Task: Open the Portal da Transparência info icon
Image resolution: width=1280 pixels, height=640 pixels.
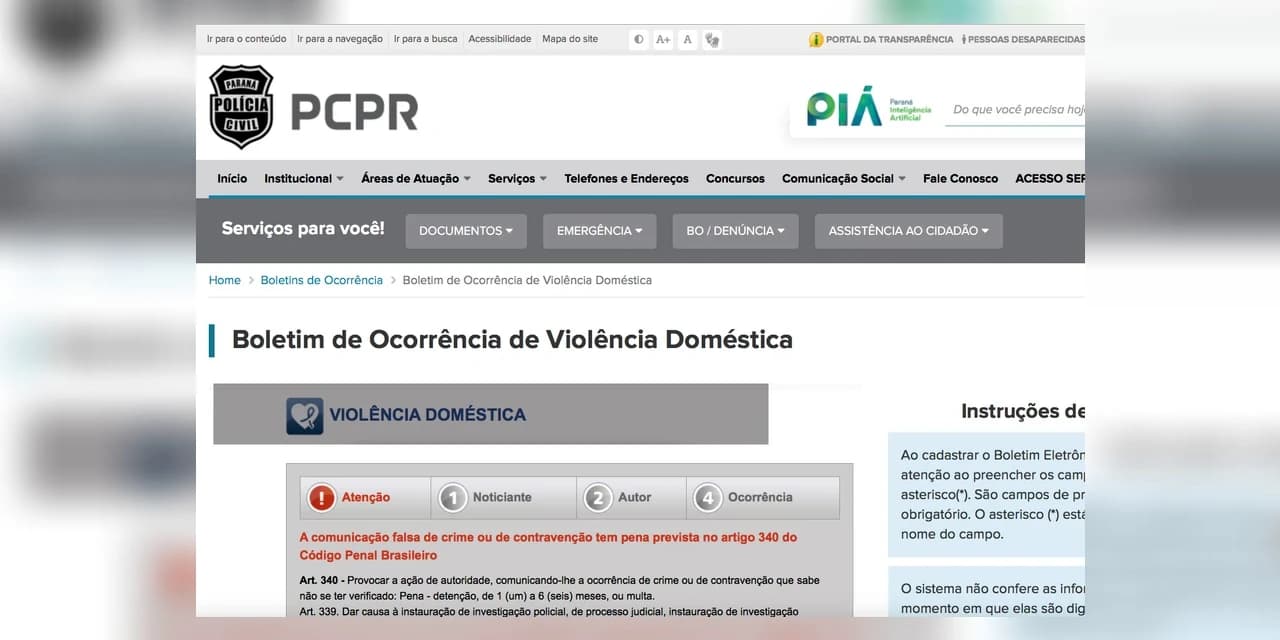Action: pyautogui.click(x=816, y=40)
